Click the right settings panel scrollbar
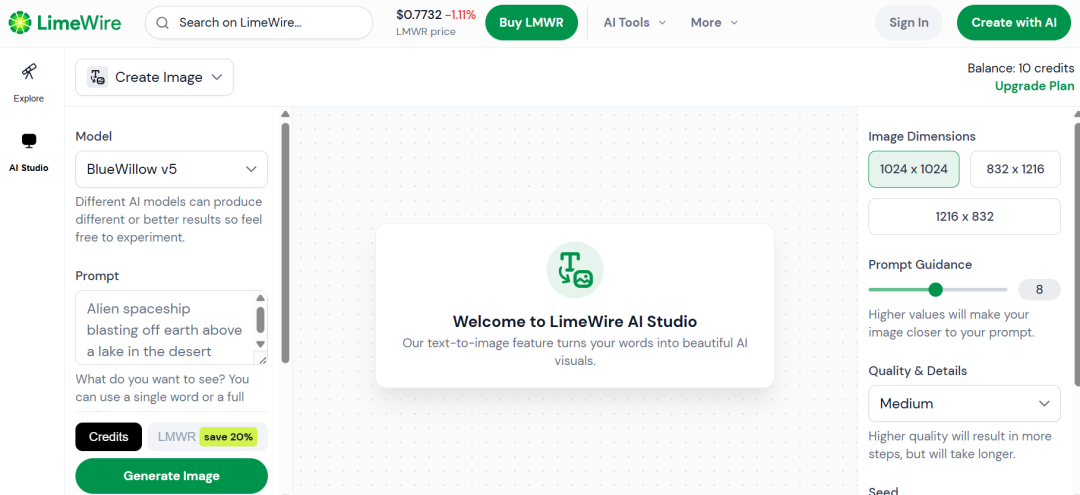1080x495 pixels. pyautogui.click(x=1077, y=253)
